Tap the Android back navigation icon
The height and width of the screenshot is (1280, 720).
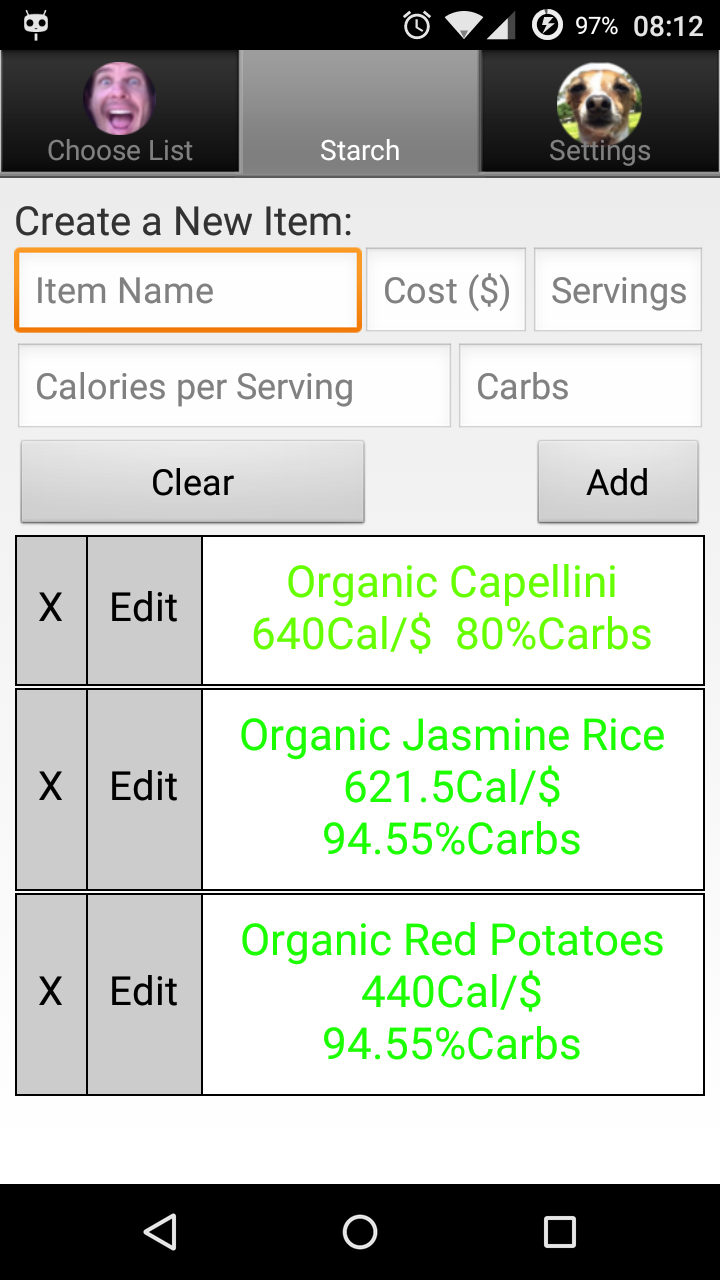point(160,1232)
